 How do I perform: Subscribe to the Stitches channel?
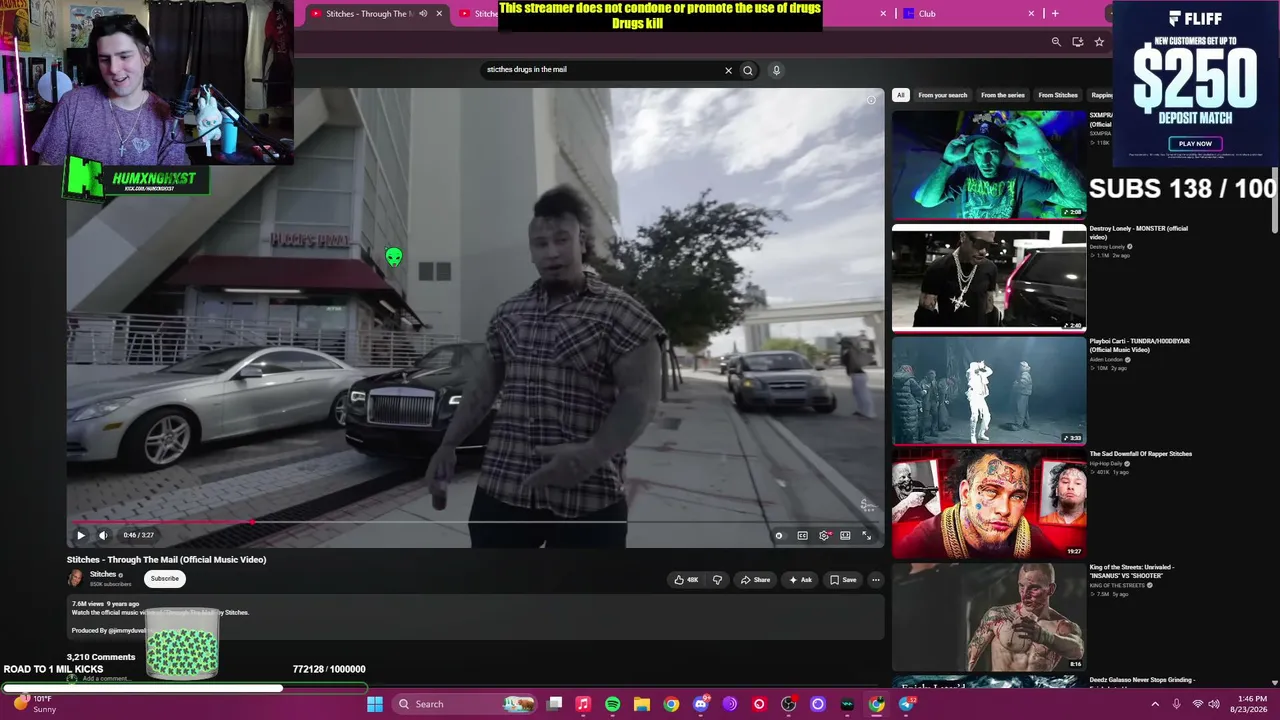pyautogui.click(x=165, y=578)
